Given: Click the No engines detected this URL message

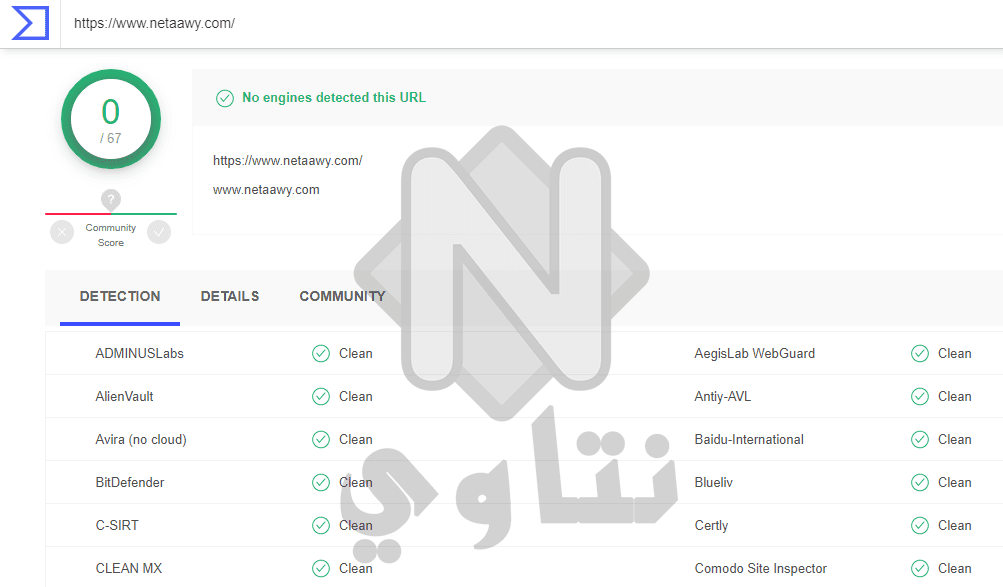Looking at the screenshot, I should [334, 98].
